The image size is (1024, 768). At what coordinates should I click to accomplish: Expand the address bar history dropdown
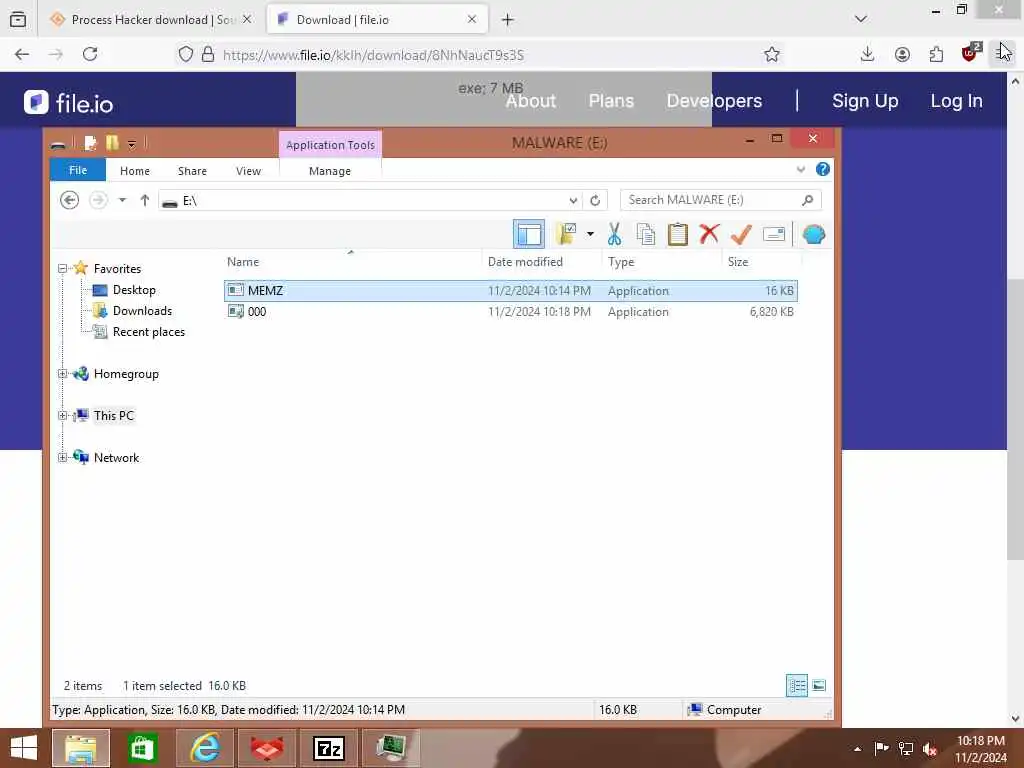tap(573, 200)
